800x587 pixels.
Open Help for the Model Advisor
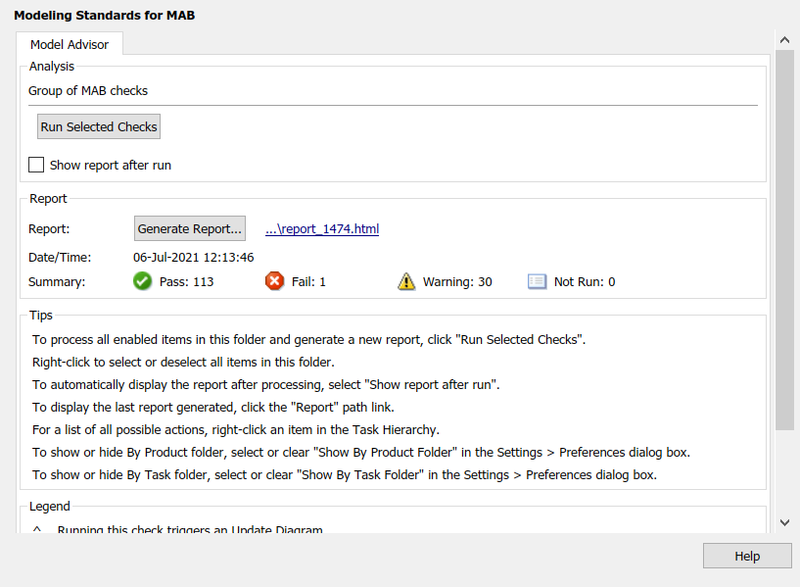tap(747, 556)
